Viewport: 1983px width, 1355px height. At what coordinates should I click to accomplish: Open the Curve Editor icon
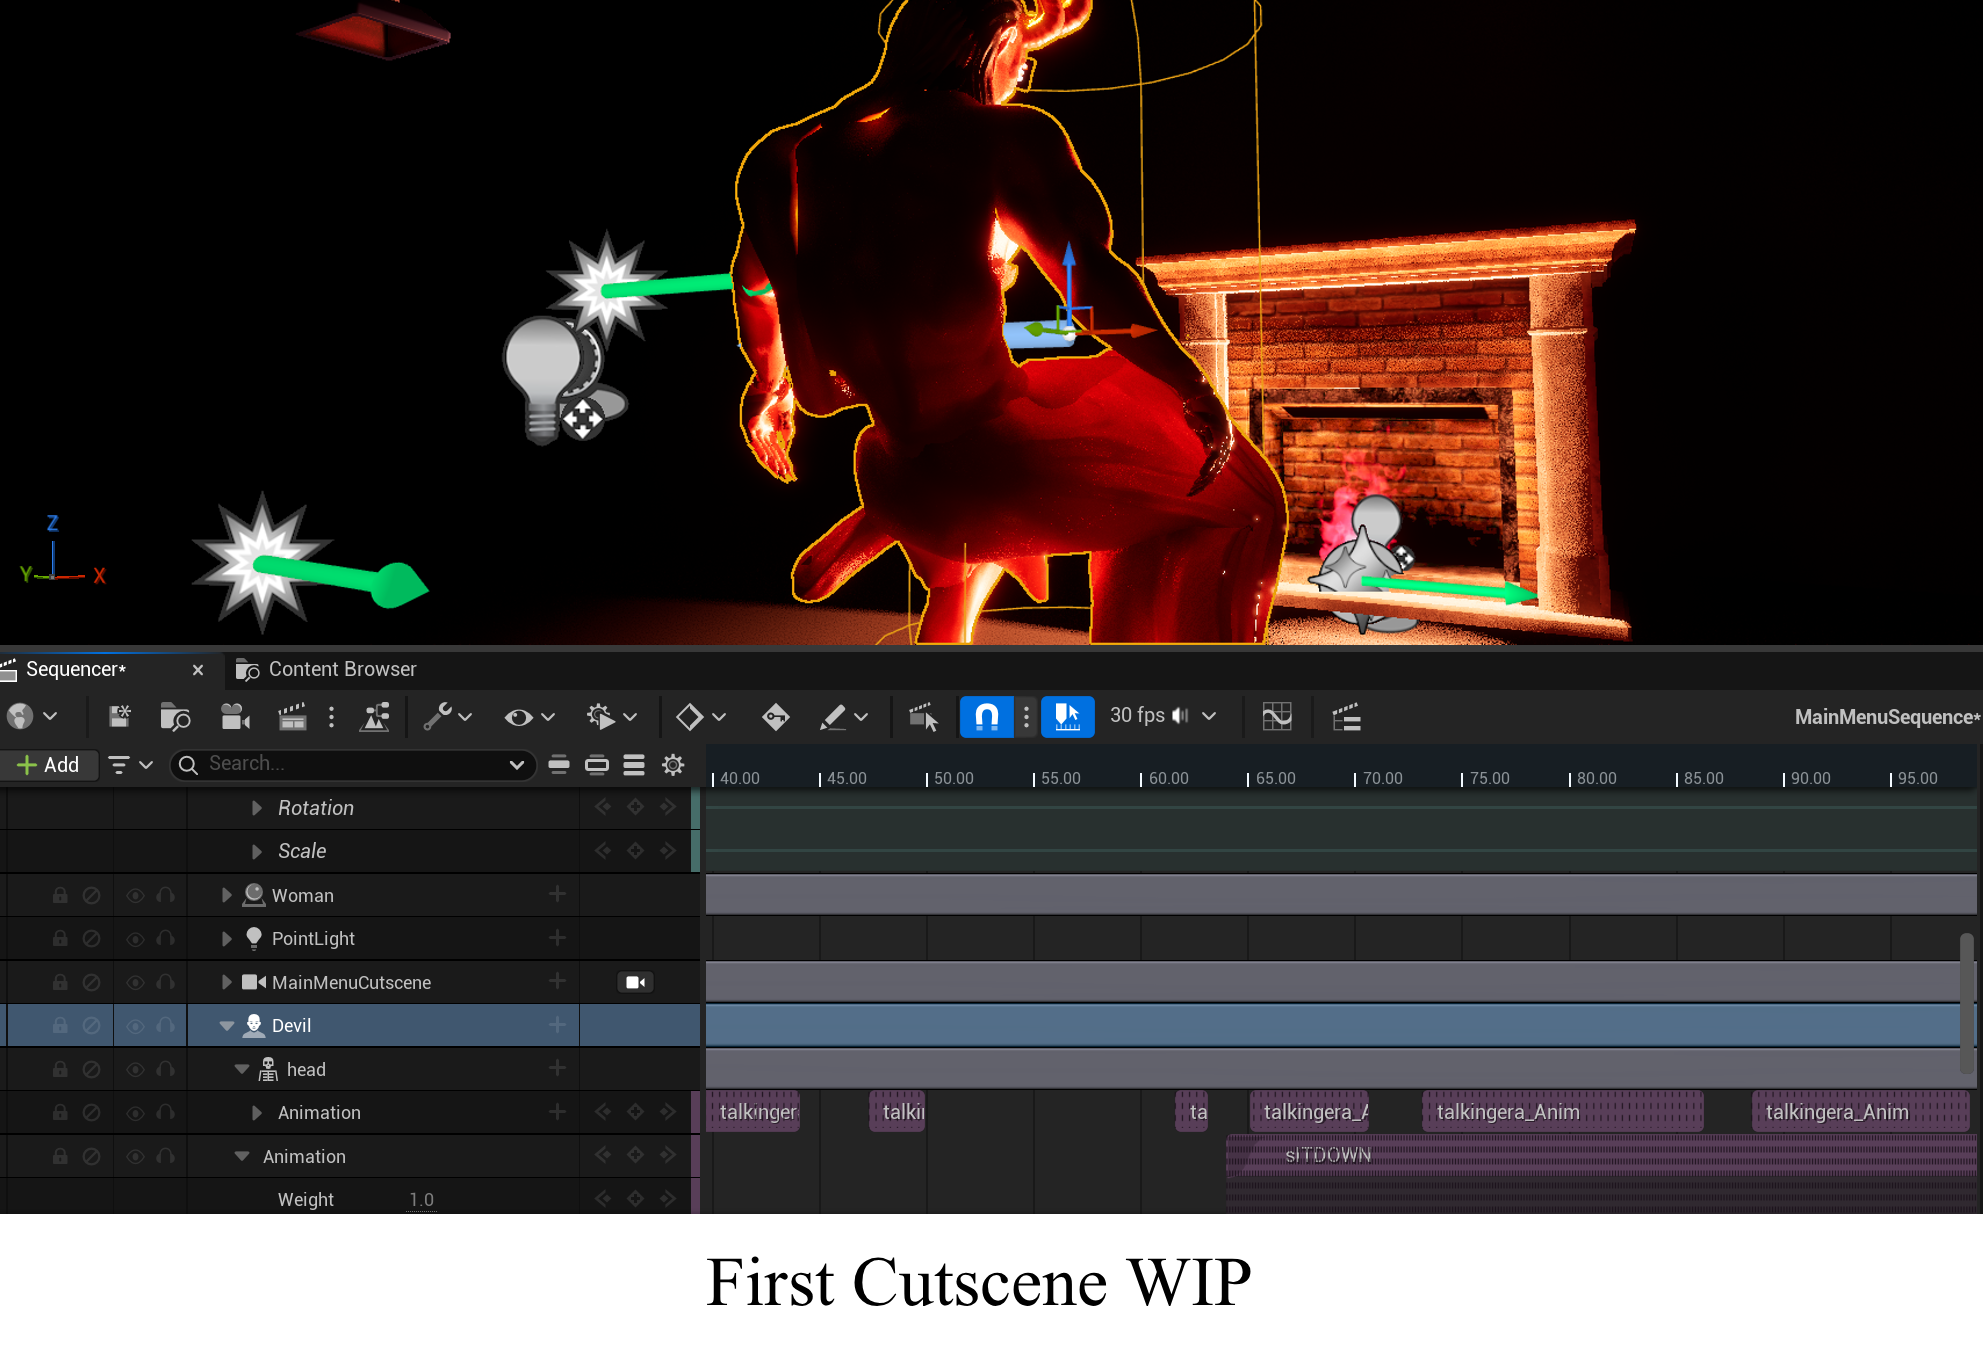tap(1277, 716)
